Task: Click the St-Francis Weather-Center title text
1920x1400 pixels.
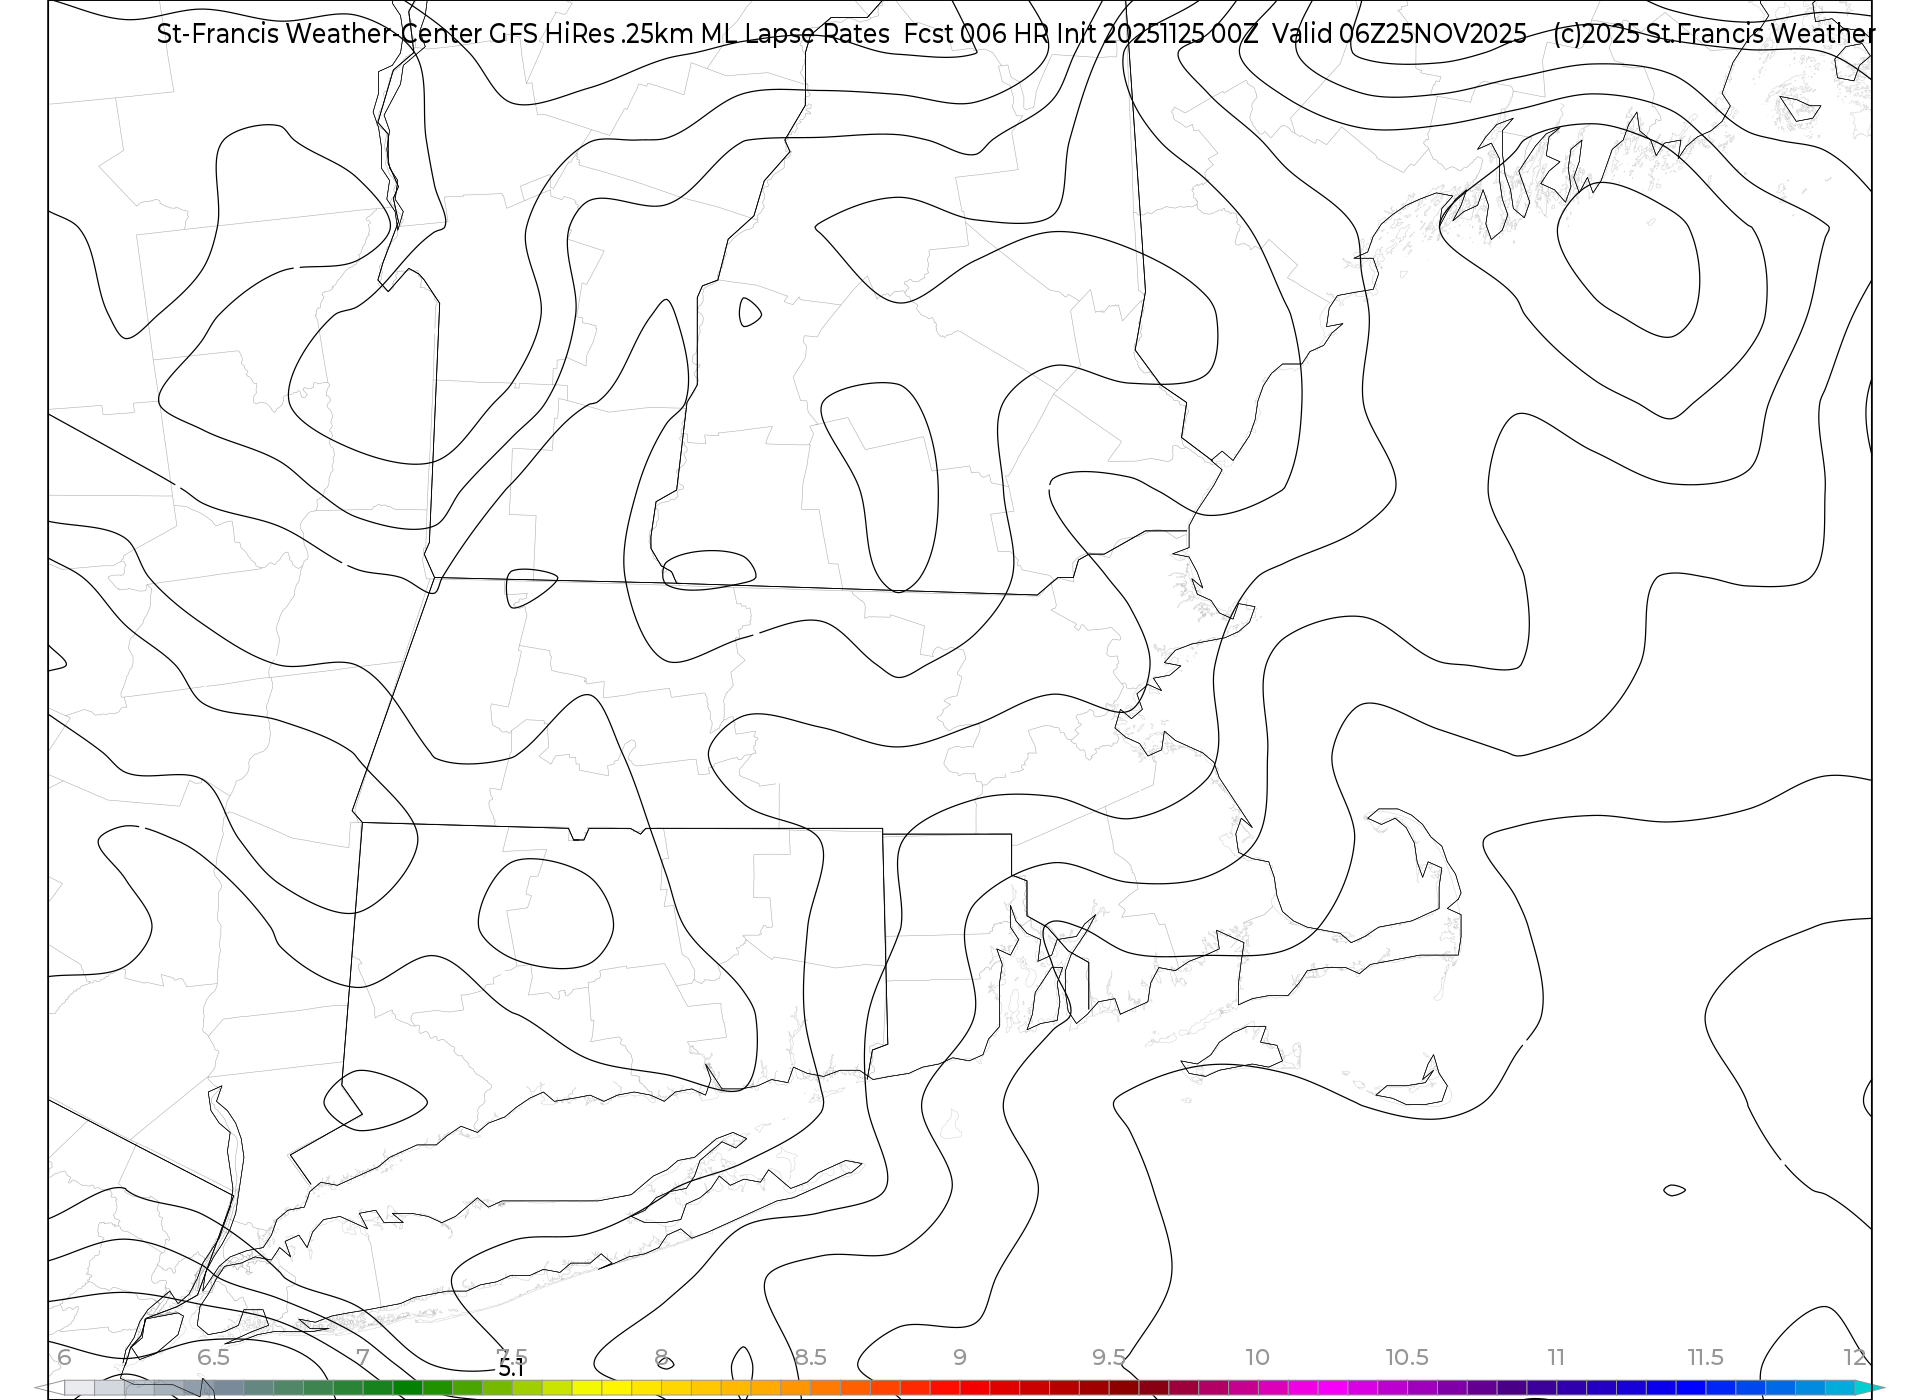Action: click(320, 34)
